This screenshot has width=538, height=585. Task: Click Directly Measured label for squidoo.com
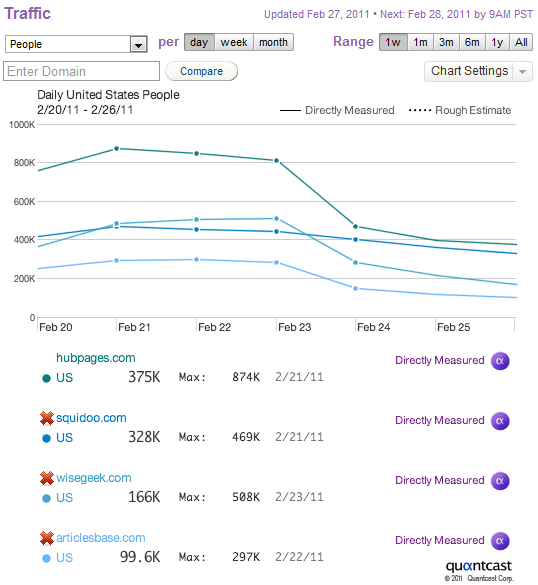click(x=440, y=420)
